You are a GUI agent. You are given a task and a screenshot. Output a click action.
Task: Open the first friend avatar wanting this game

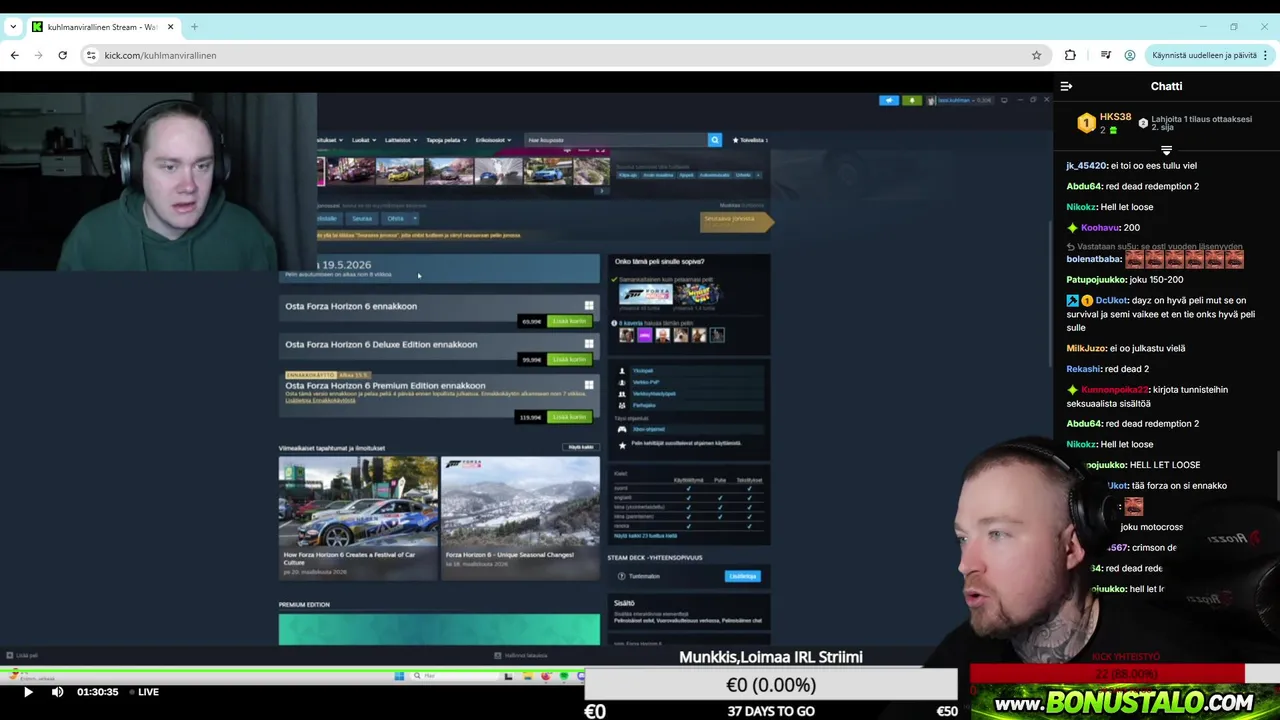click(627, 335)
